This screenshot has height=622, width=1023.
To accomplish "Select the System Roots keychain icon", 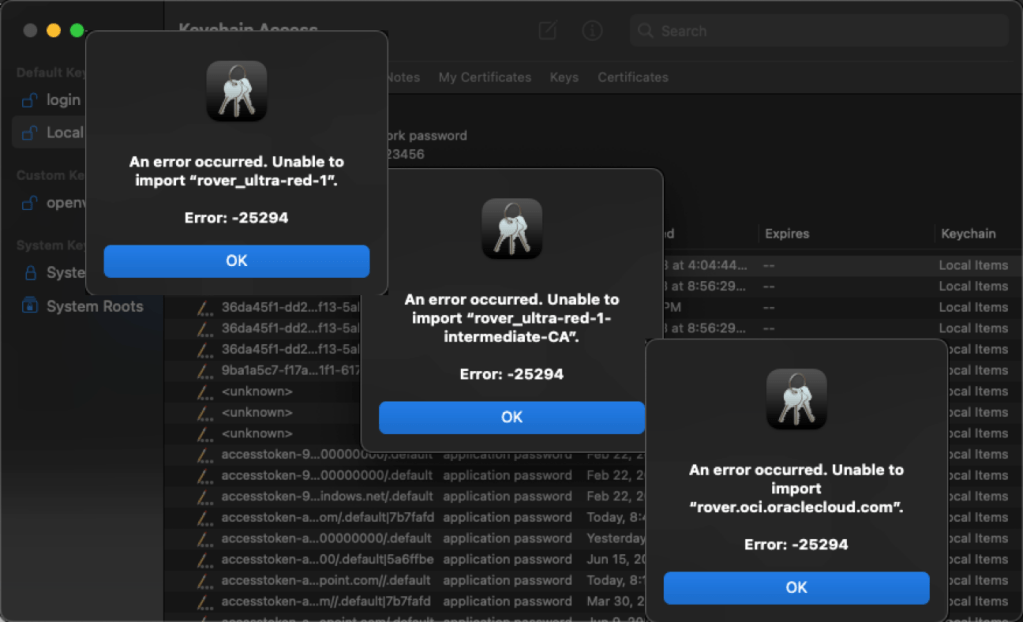I will tap(30, 306).
